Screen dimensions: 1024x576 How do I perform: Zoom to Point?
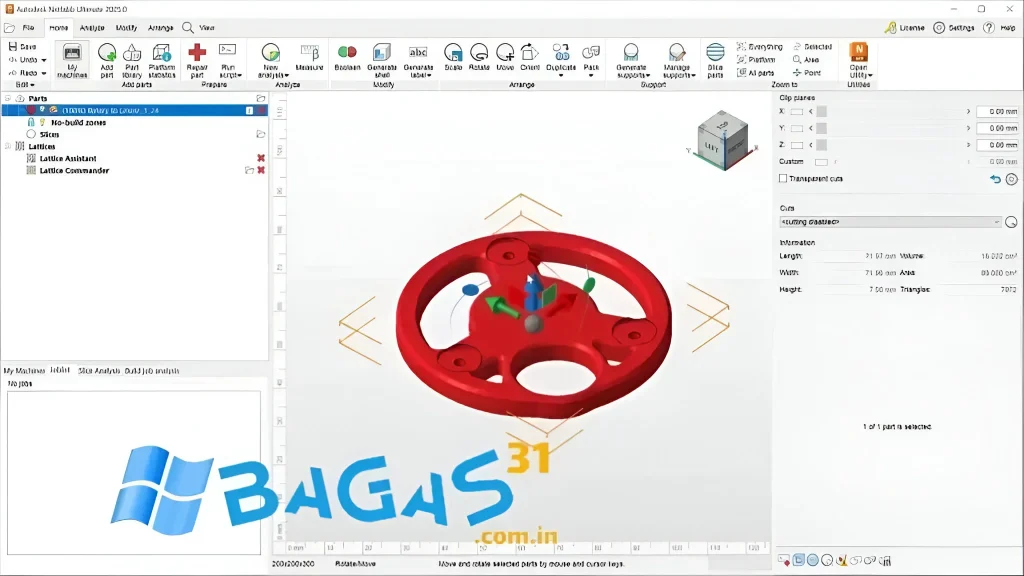807,72
